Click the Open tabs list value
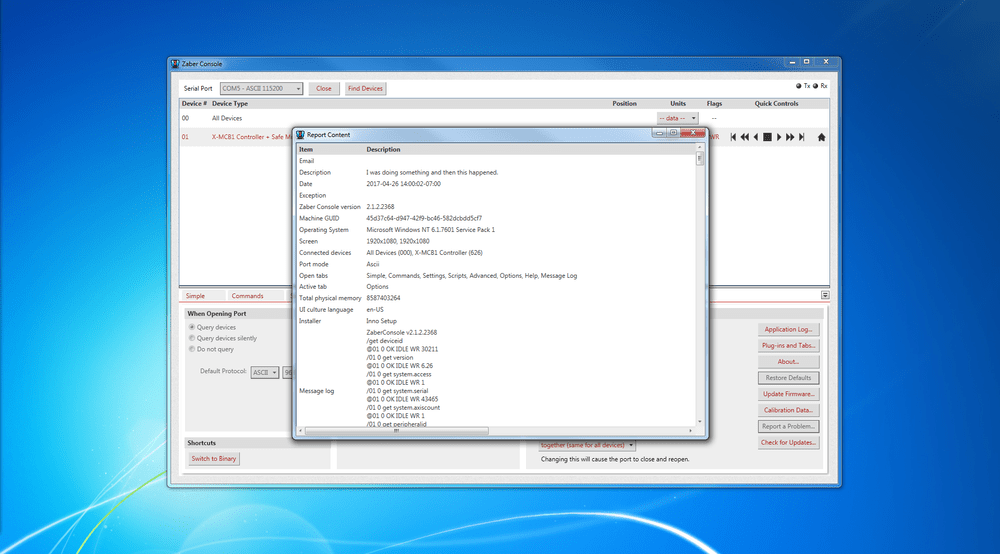This screenshot has height=554, width=1000. [x=471, y=275]
